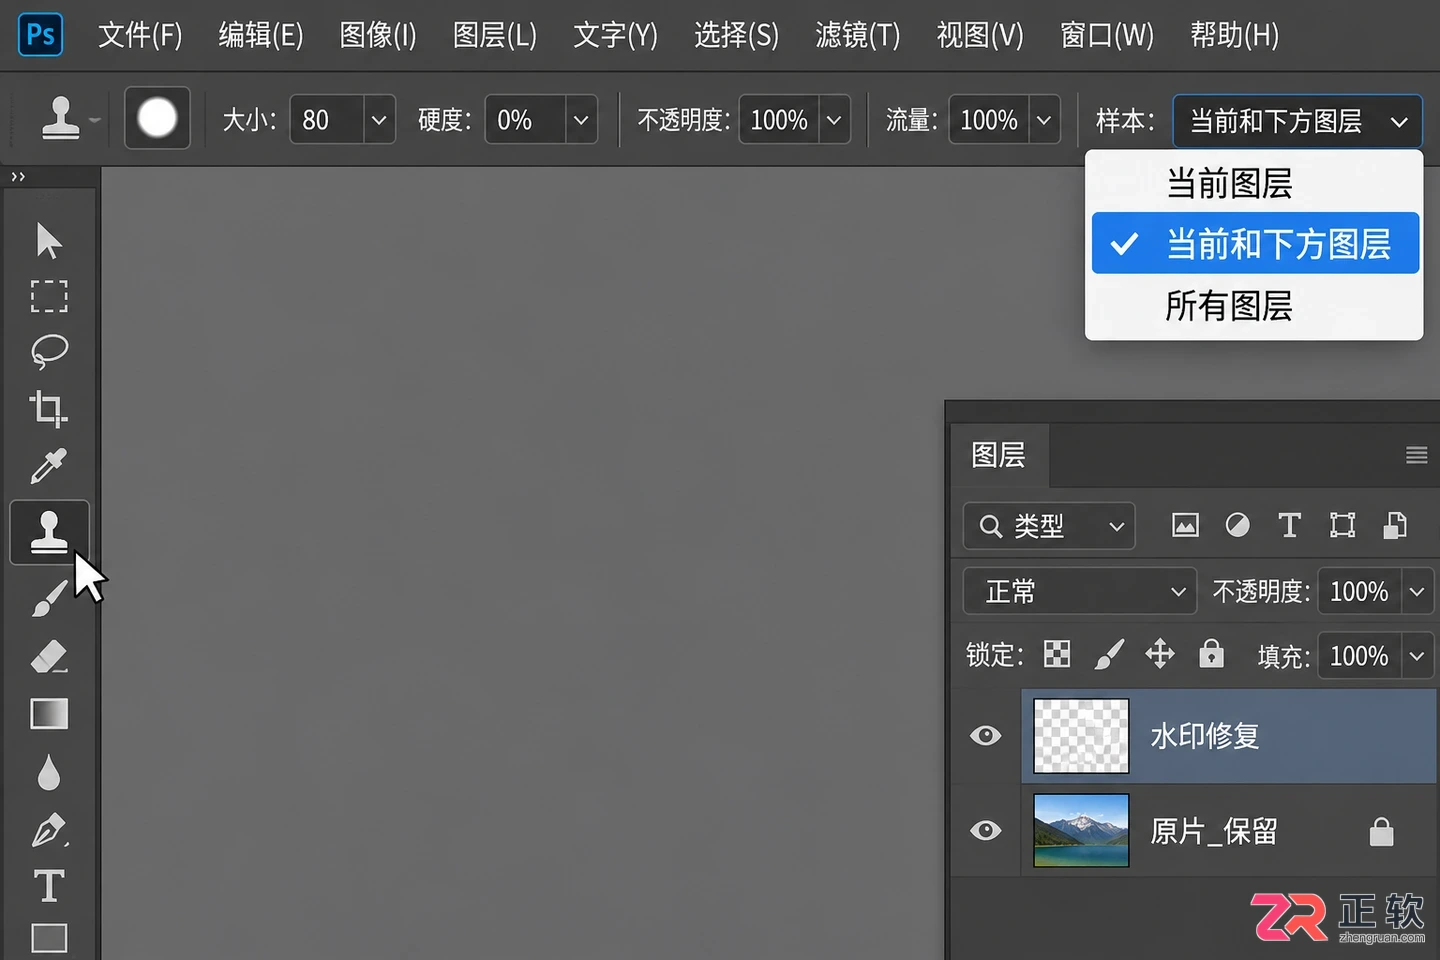Expand the options bar 不透明度 dropdown arrow
Screen dimensions: 1440x960
point(834,120)
